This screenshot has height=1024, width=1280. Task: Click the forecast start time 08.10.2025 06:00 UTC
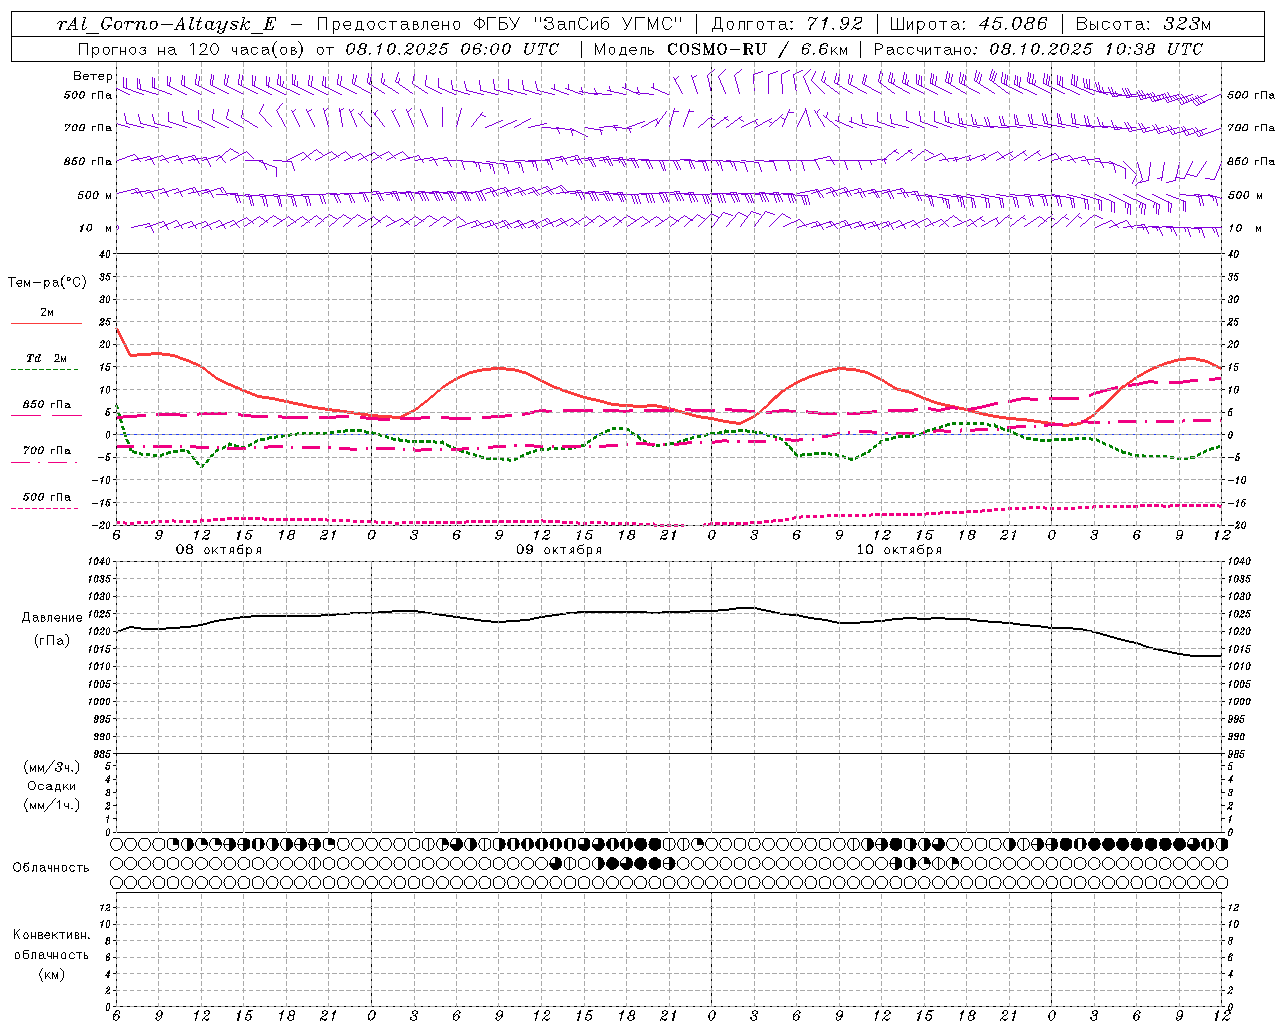coord(452,49)
